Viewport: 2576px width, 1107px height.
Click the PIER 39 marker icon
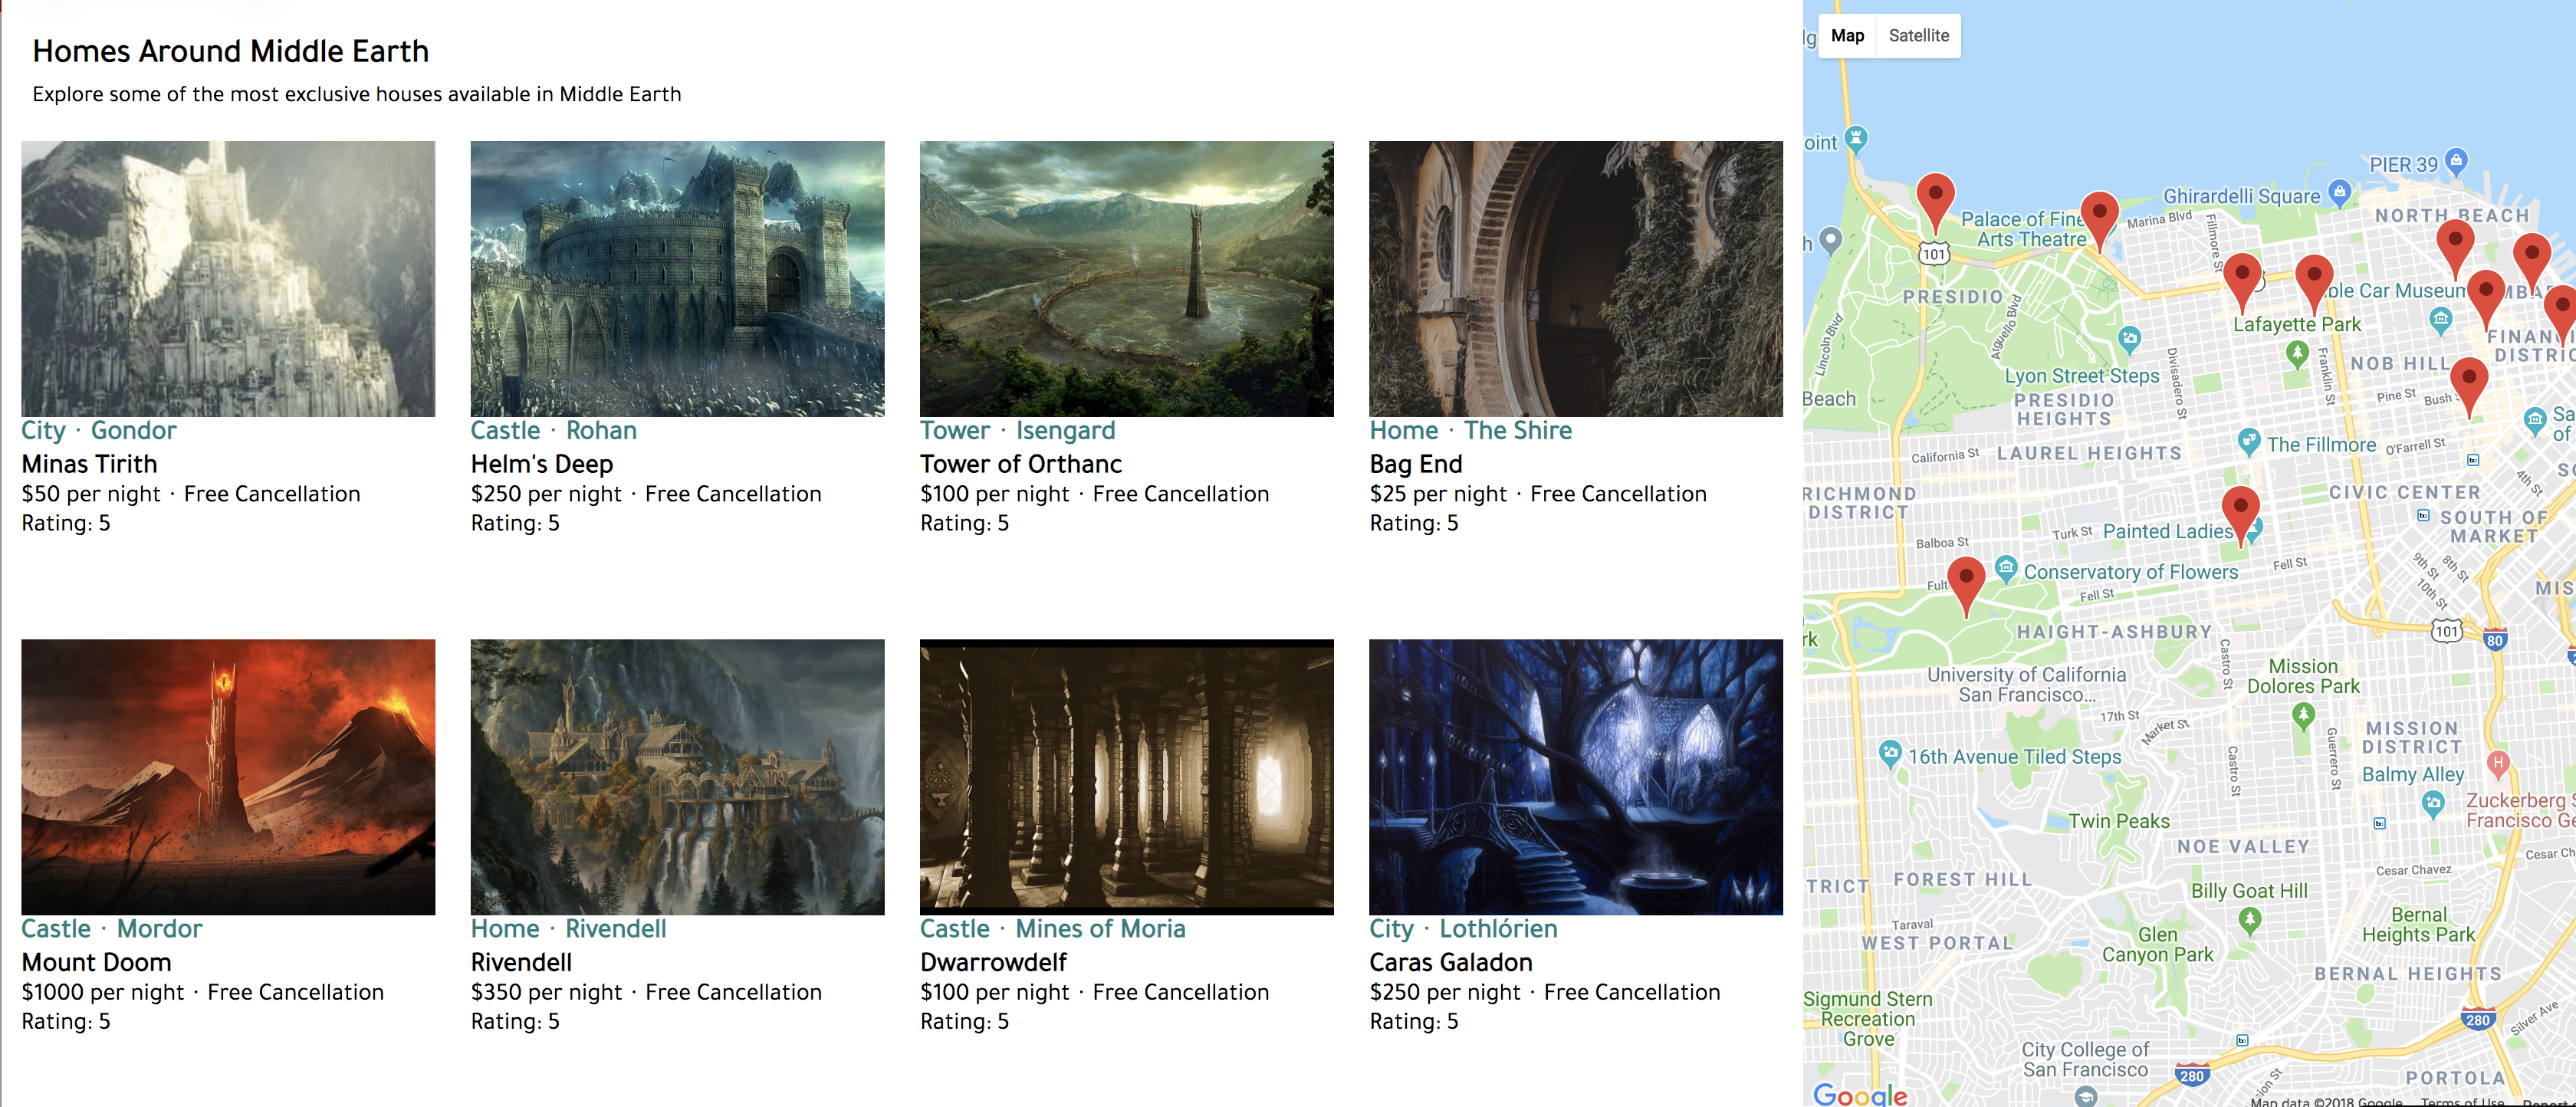2456,160
